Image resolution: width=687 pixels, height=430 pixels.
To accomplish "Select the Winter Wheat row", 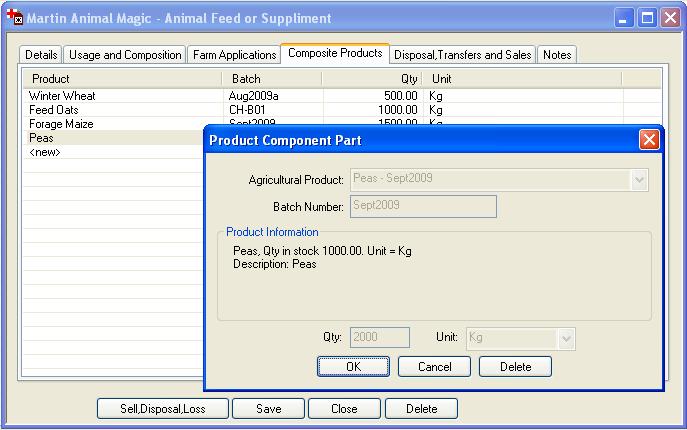I will coord(62,96).
